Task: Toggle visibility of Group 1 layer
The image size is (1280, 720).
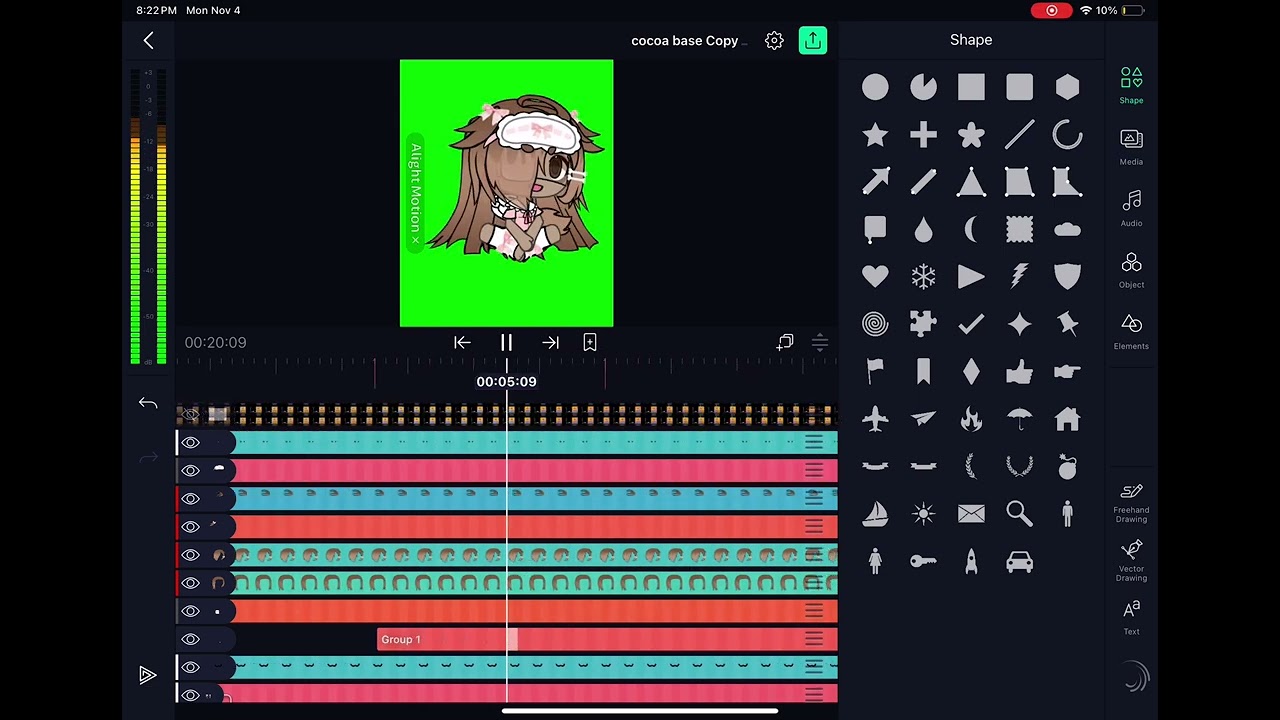Action: (190, 639)
